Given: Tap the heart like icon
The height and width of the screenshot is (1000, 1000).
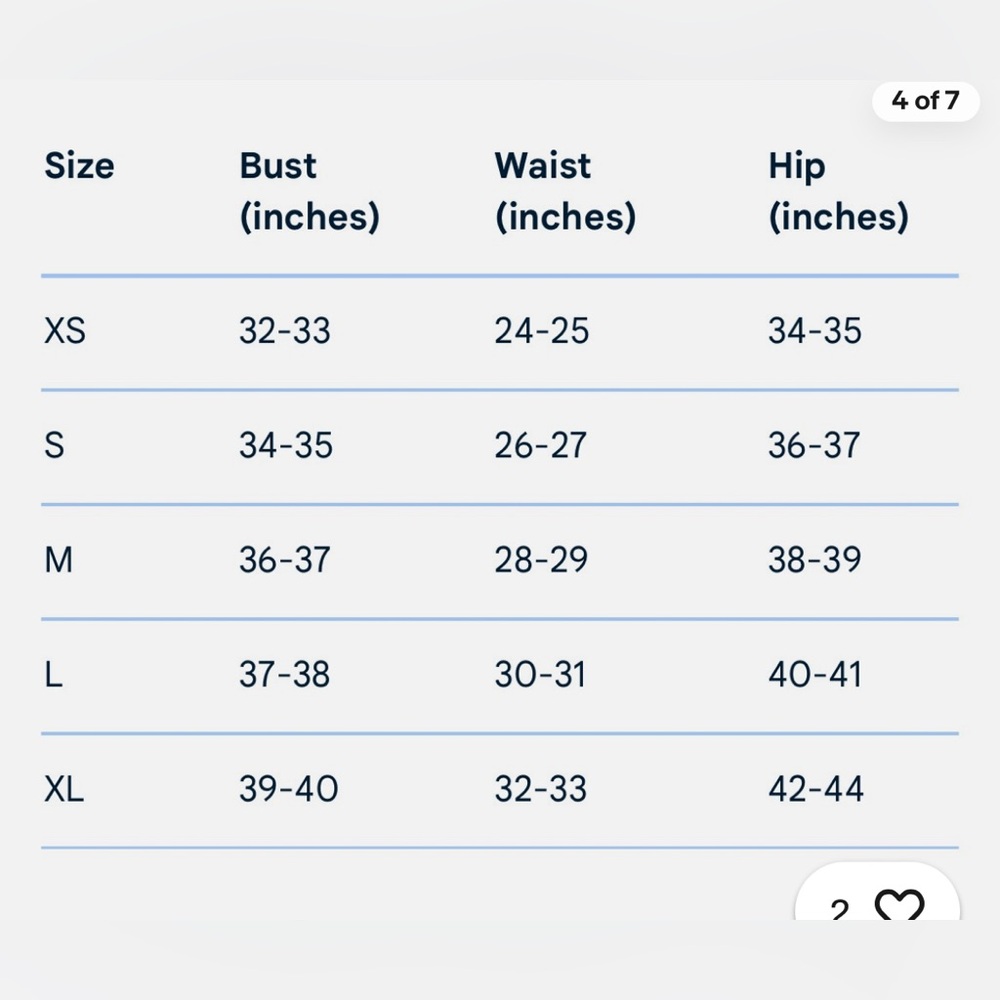Looking at the screenshot, I should tap(899, 904).
